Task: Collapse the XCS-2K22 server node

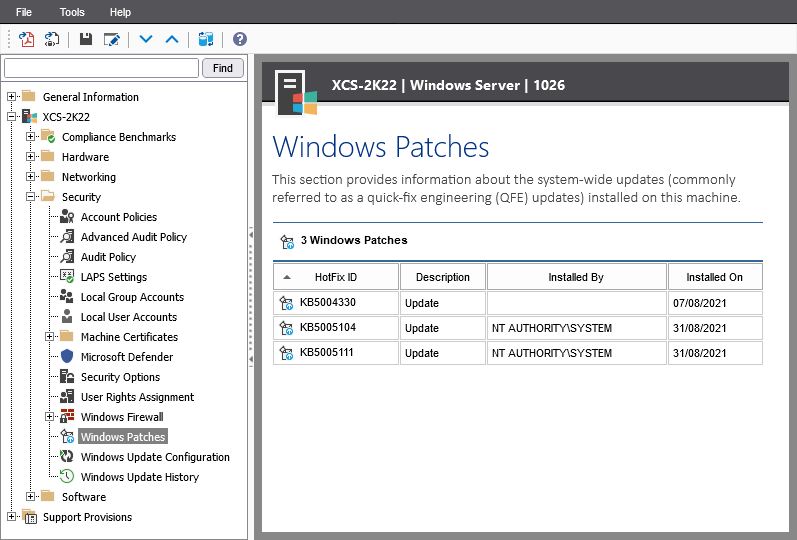Action: point(11,117)
